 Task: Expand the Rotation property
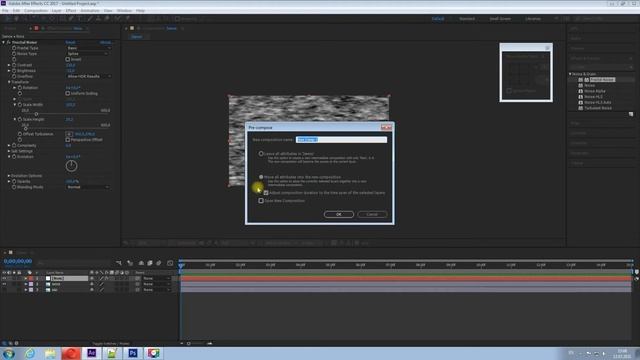click(x=15, y=88)
